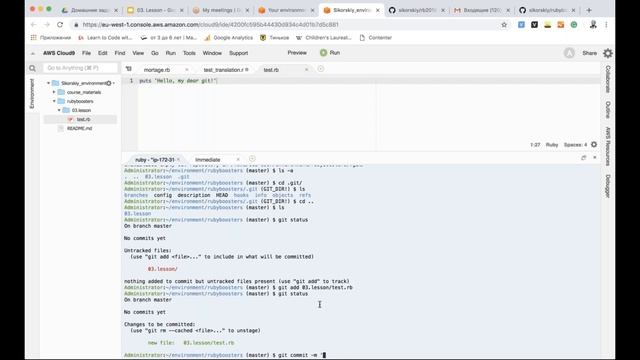Click the green Run icon
The width and height of the screenshot is (640, 360).
[323, 53]
